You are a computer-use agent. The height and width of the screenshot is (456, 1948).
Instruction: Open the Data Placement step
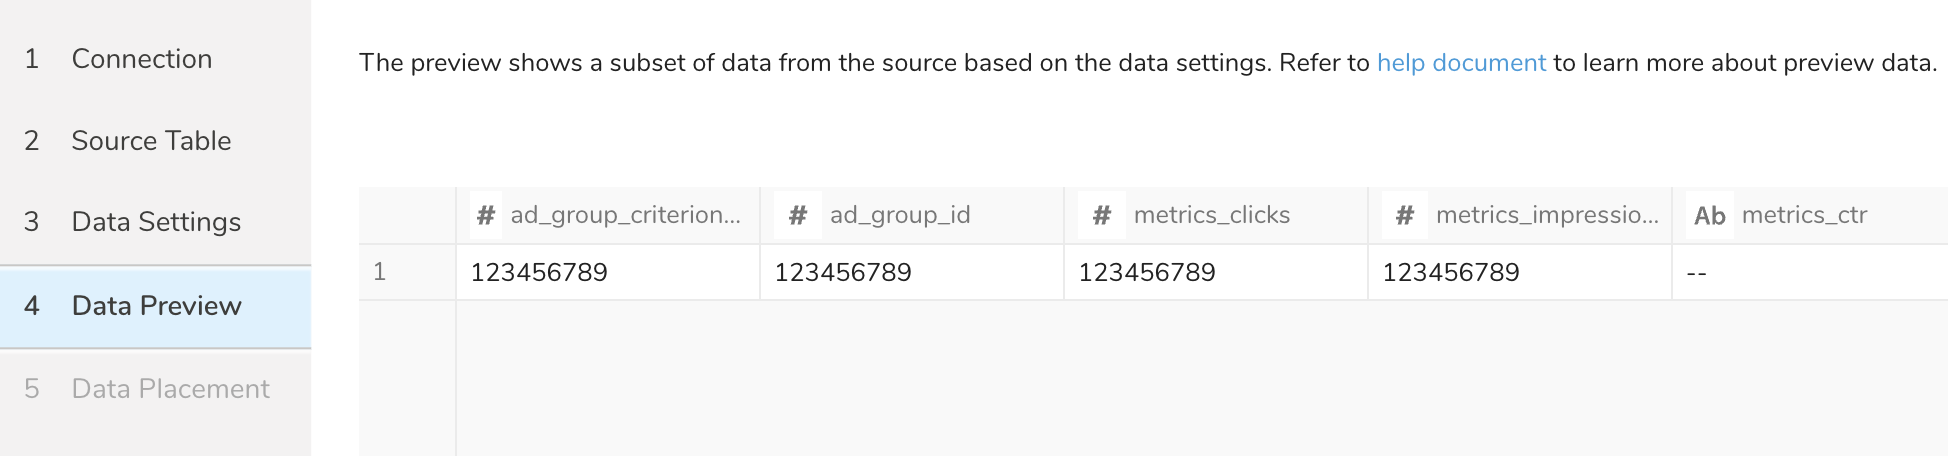(x=170, y=389)
